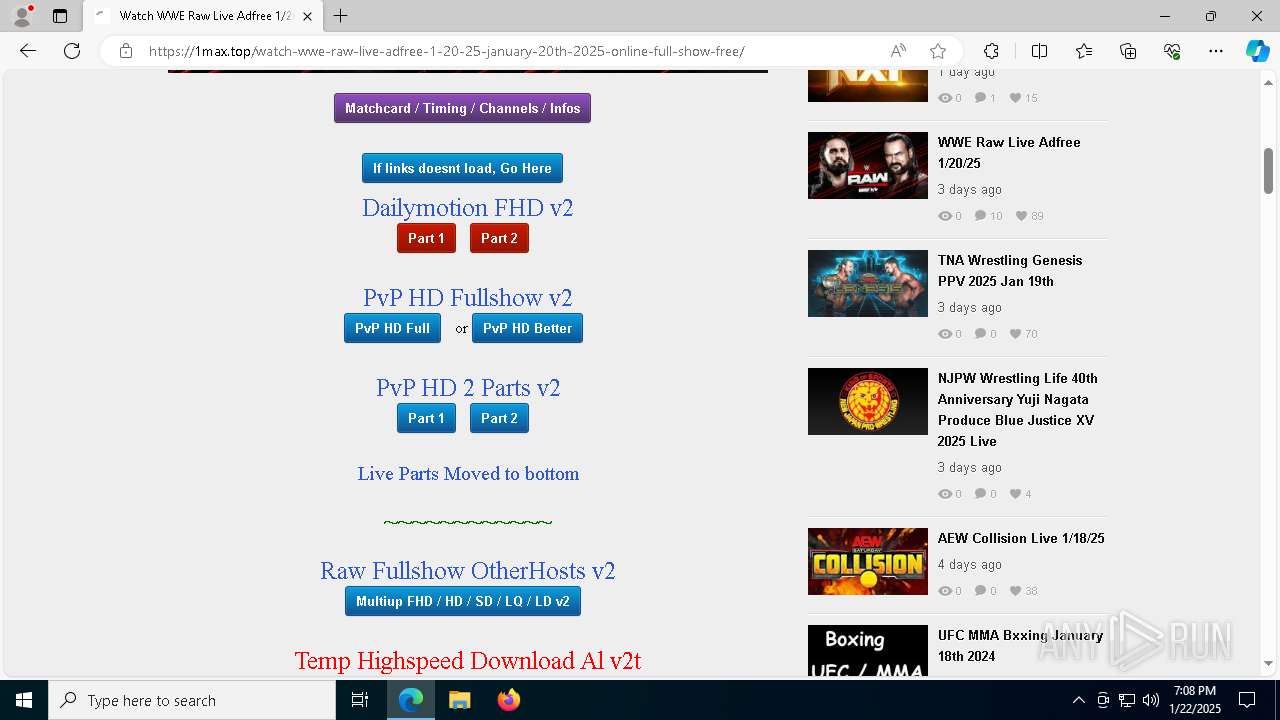Open File Explorer from the taskbar
The height and width of the screenshot is (720, 1280).
pyautogui.click(x=459, y=700)
